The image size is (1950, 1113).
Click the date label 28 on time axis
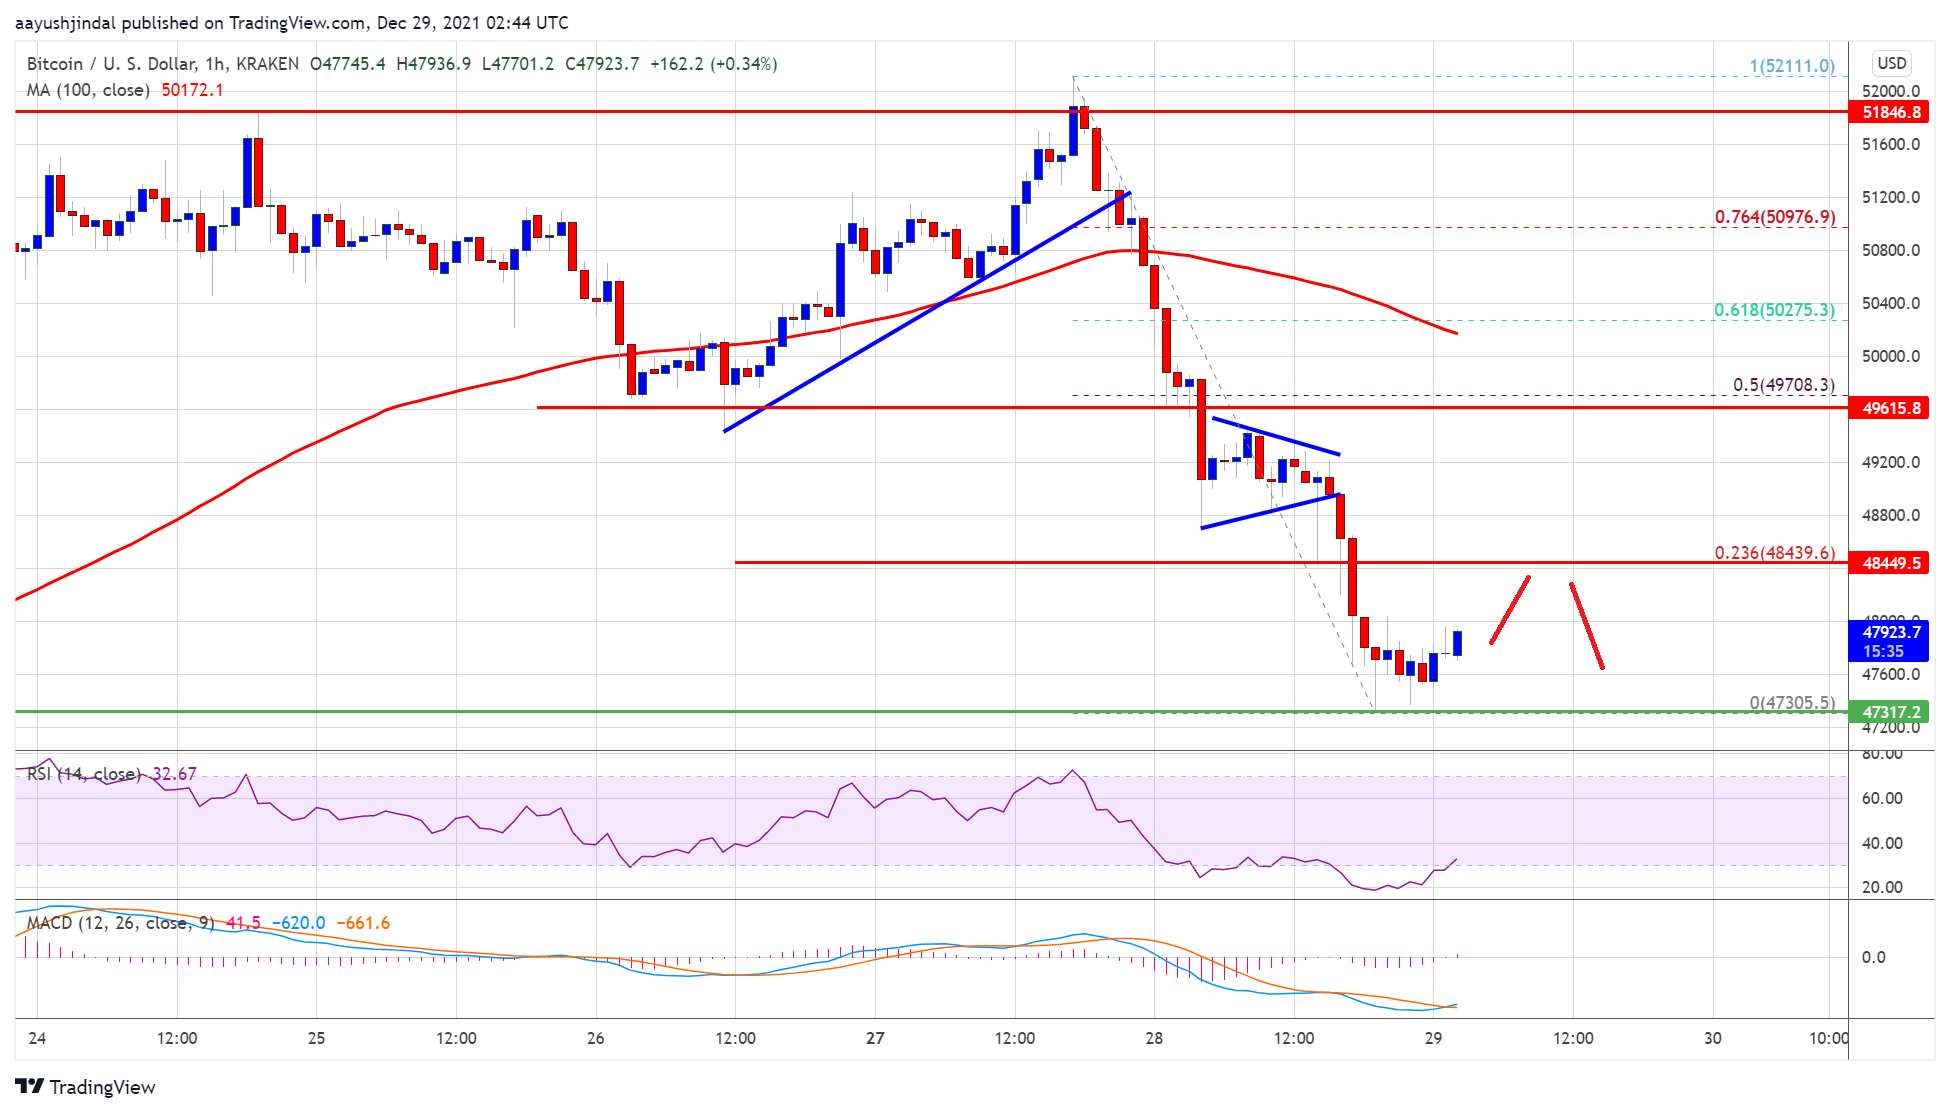(x=1154, y=1038)
